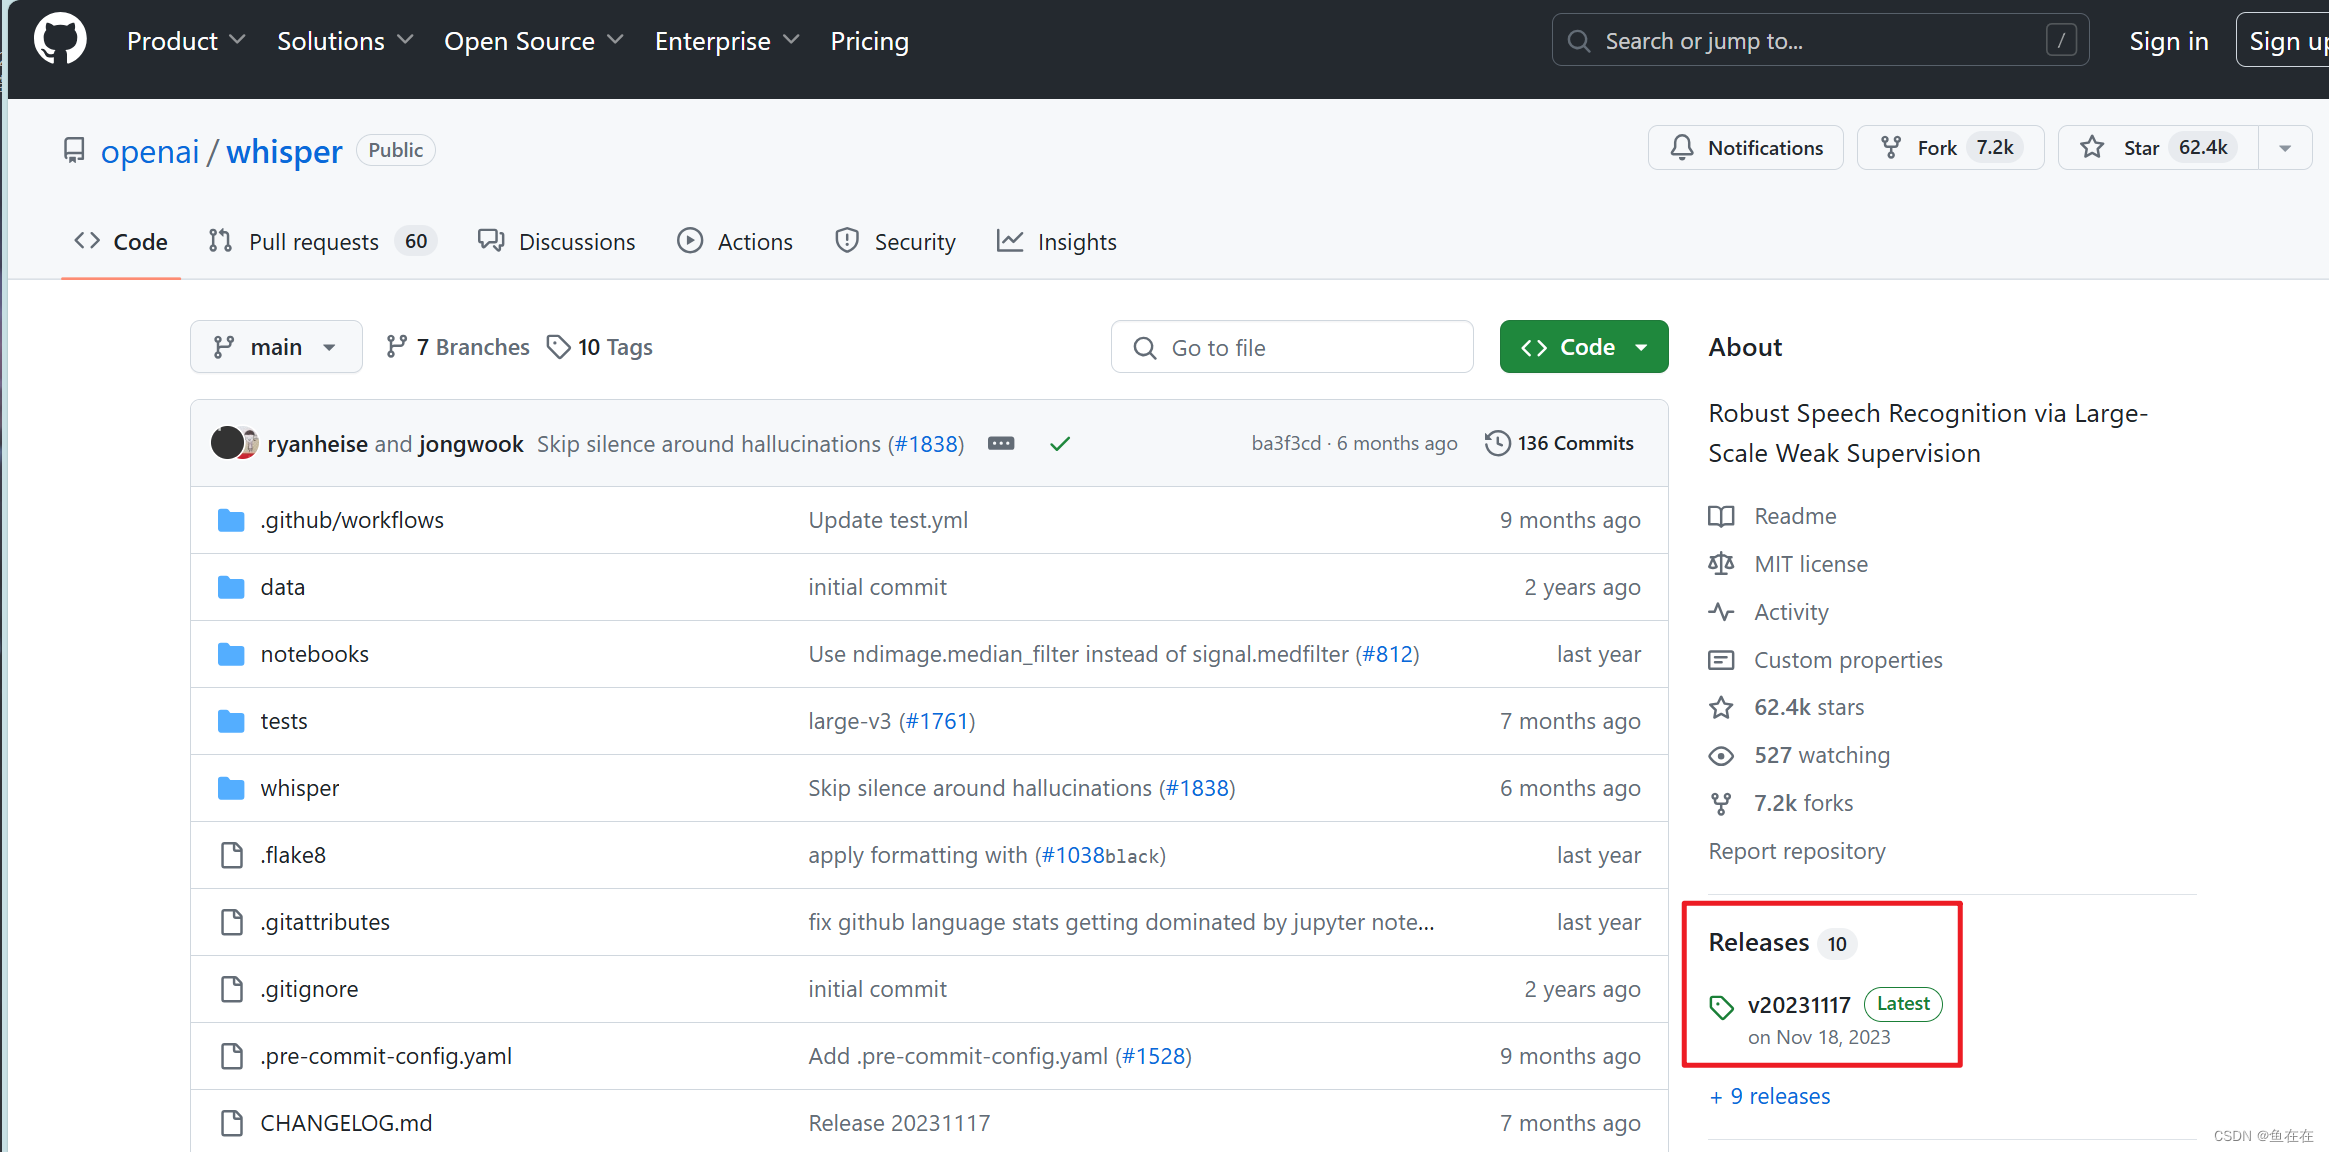Open the Update test.yml commit message
The height and width of the screenshot is (1152, 2329).
point(888,520)
